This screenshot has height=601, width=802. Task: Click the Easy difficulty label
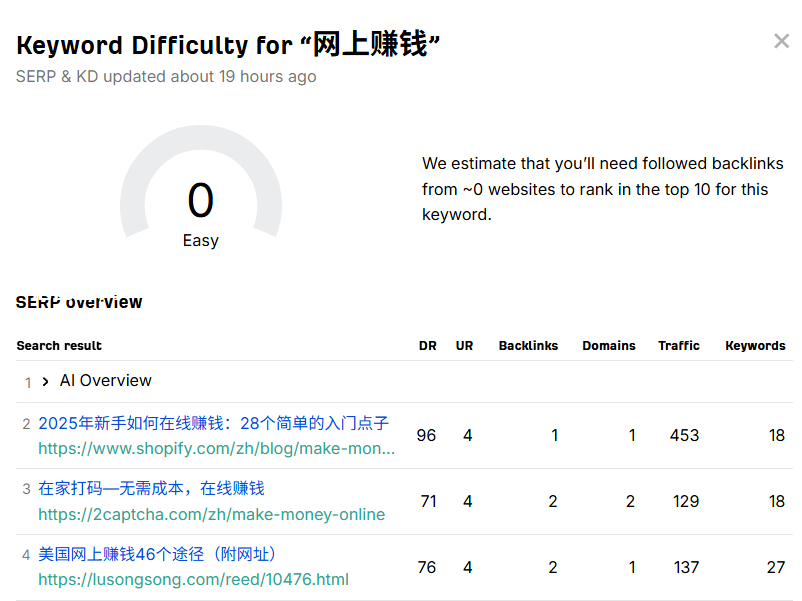tap(200, 240)
